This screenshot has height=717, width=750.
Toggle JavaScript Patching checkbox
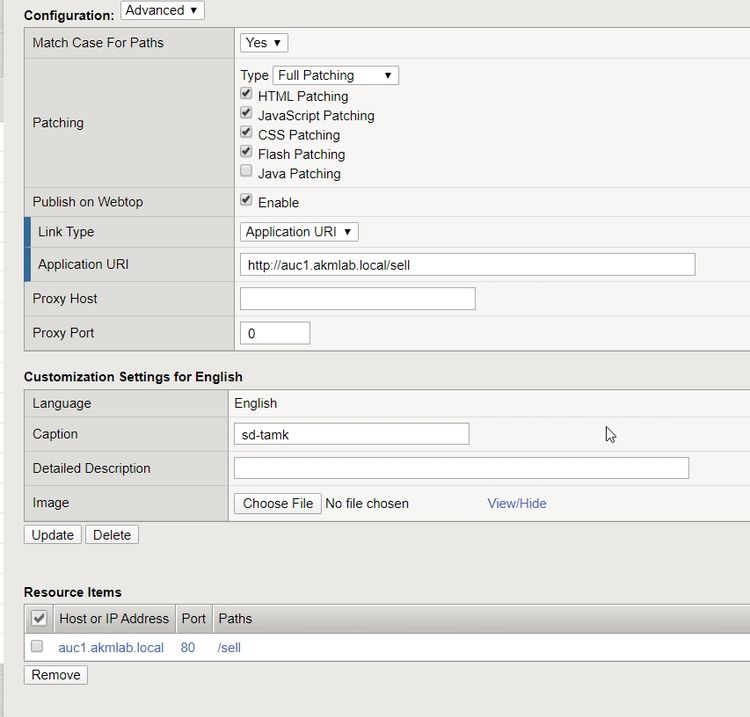[247, 114]
